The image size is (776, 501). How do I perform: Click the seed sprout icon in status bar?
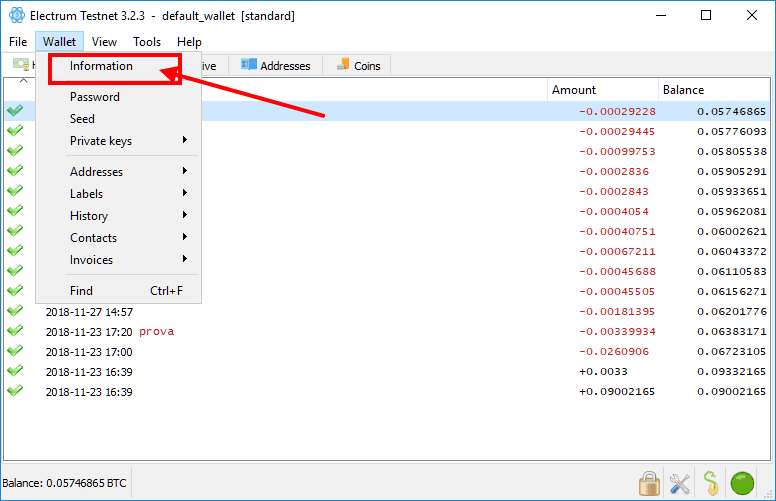pyautogui.click(x=711, y=483)
